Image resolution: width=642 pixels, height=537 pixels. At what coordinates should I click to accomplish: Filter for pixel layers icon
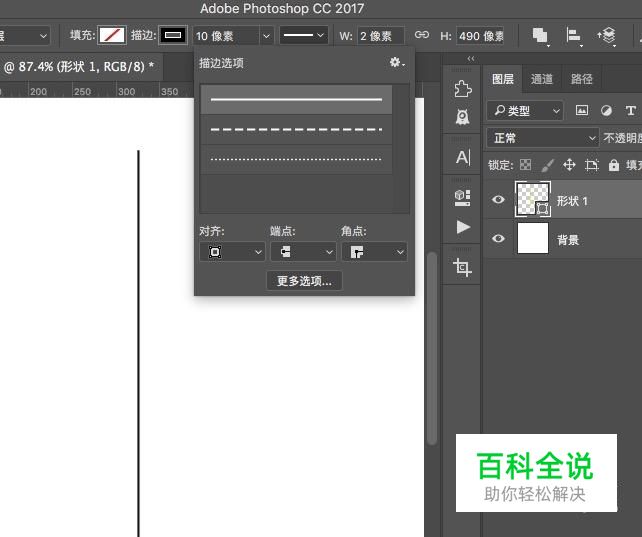pos(582,111)
